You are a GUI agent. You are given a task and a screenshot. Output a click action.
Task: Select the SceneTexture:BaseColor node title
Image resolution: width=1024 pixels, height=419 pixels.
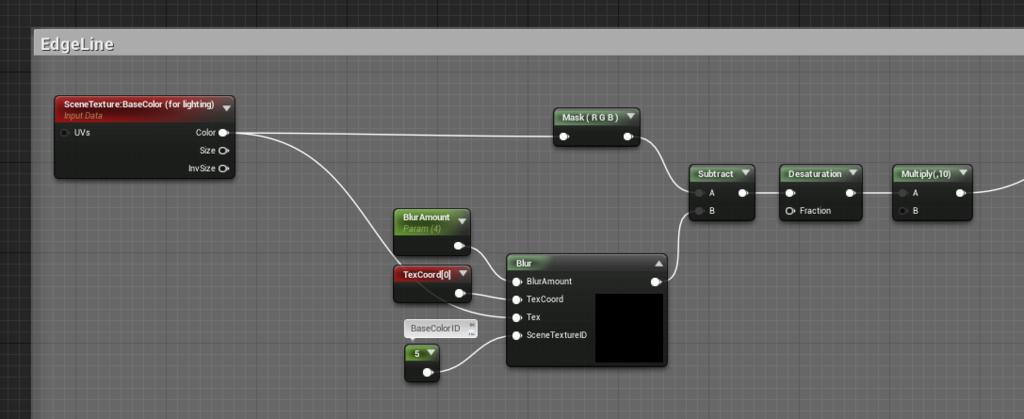click(139, 104)
